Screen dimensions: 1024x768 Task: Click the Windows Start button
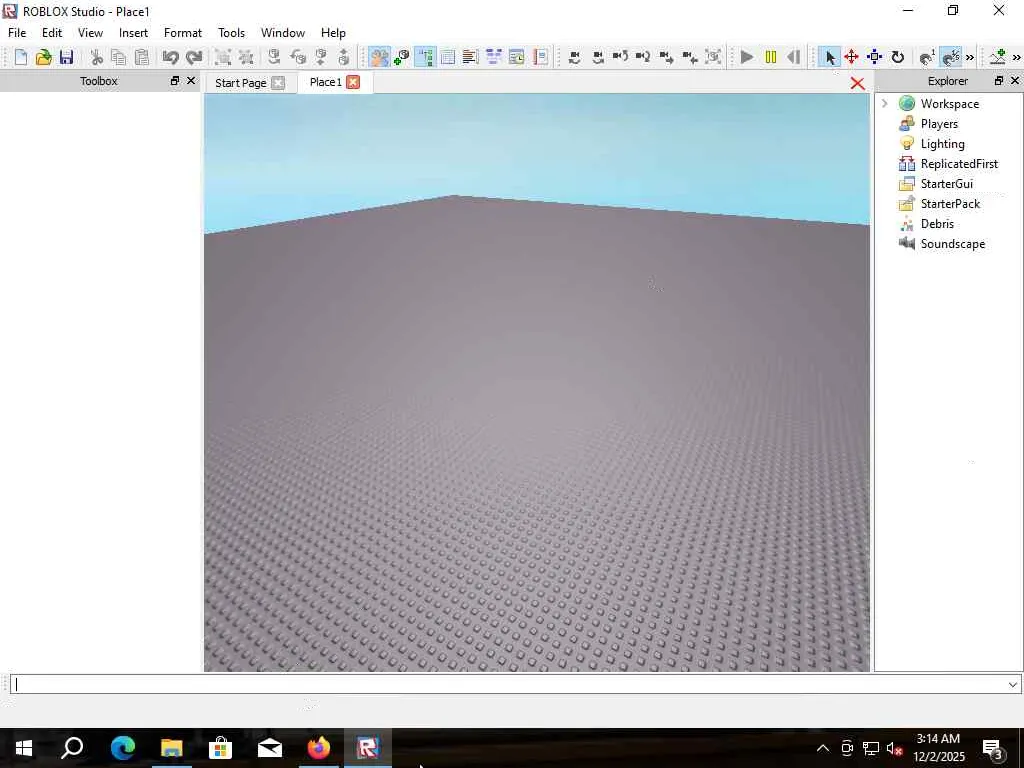[24, 748]
